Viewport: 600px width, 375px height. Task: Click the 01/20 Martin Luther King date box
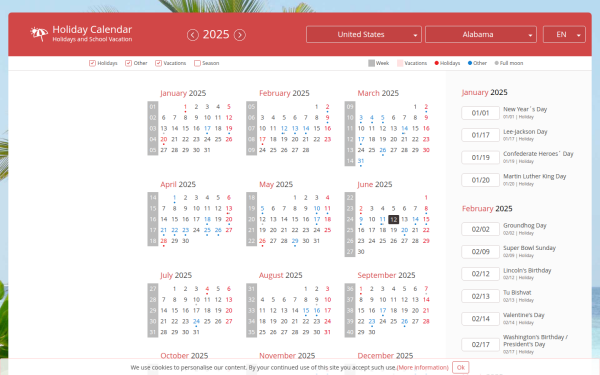coord(480,180)
